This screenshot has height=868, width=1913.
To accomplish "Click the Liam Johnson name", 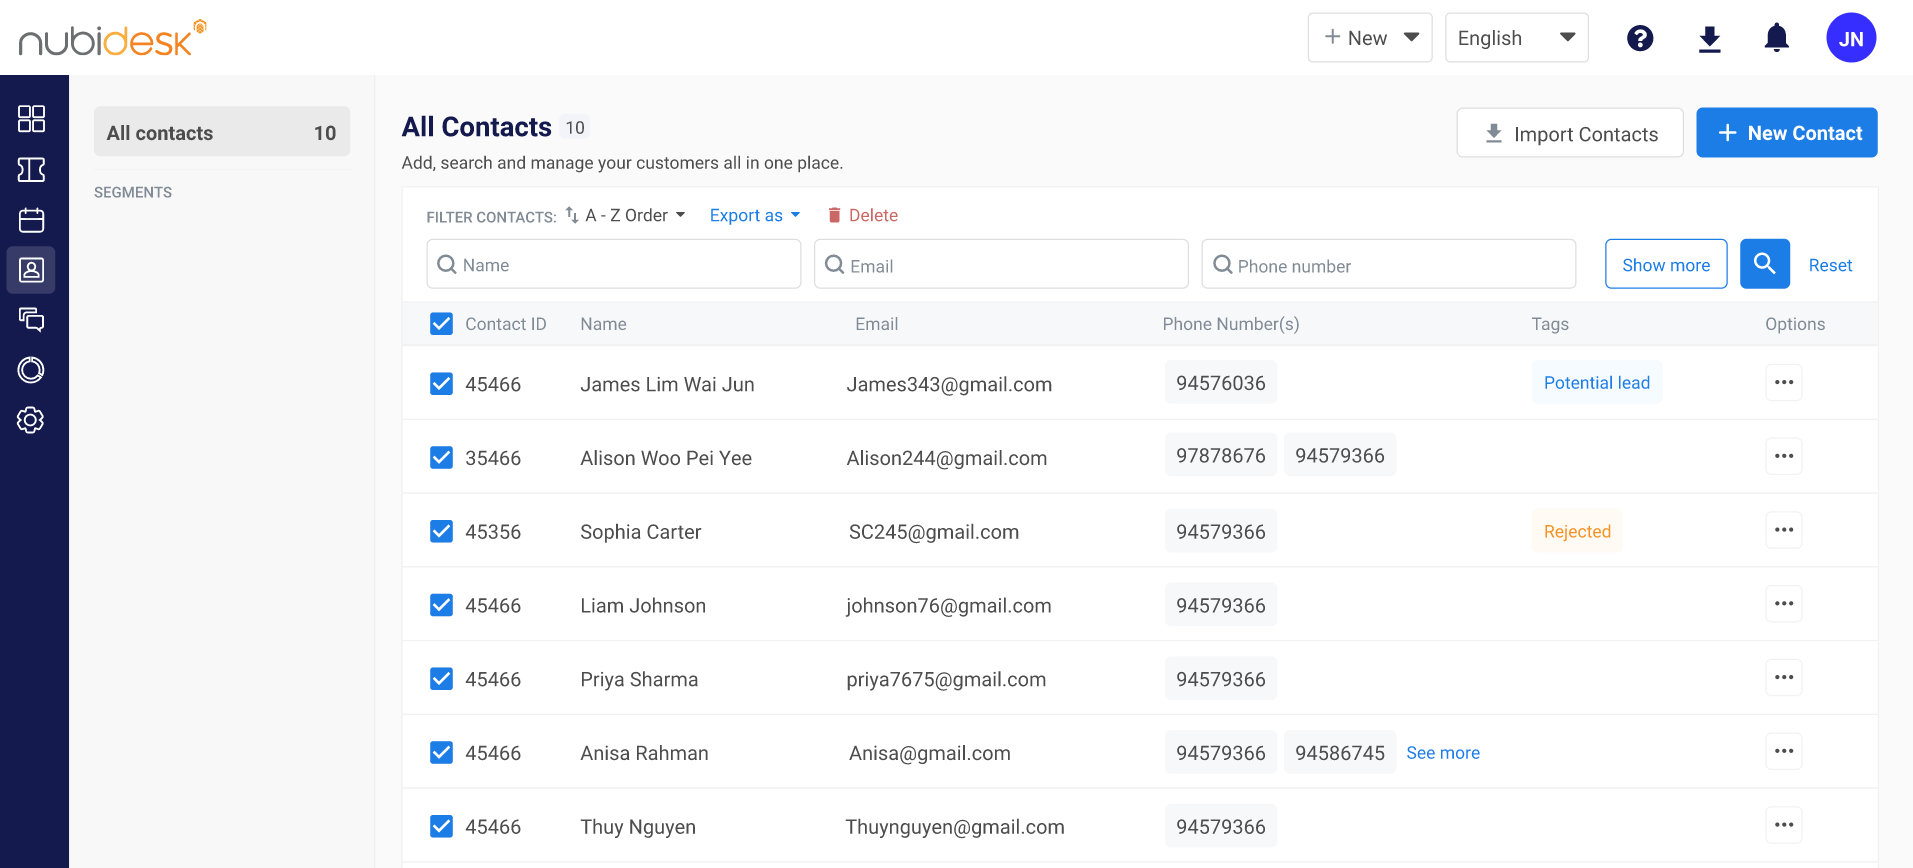I will (x=643, y=606).
